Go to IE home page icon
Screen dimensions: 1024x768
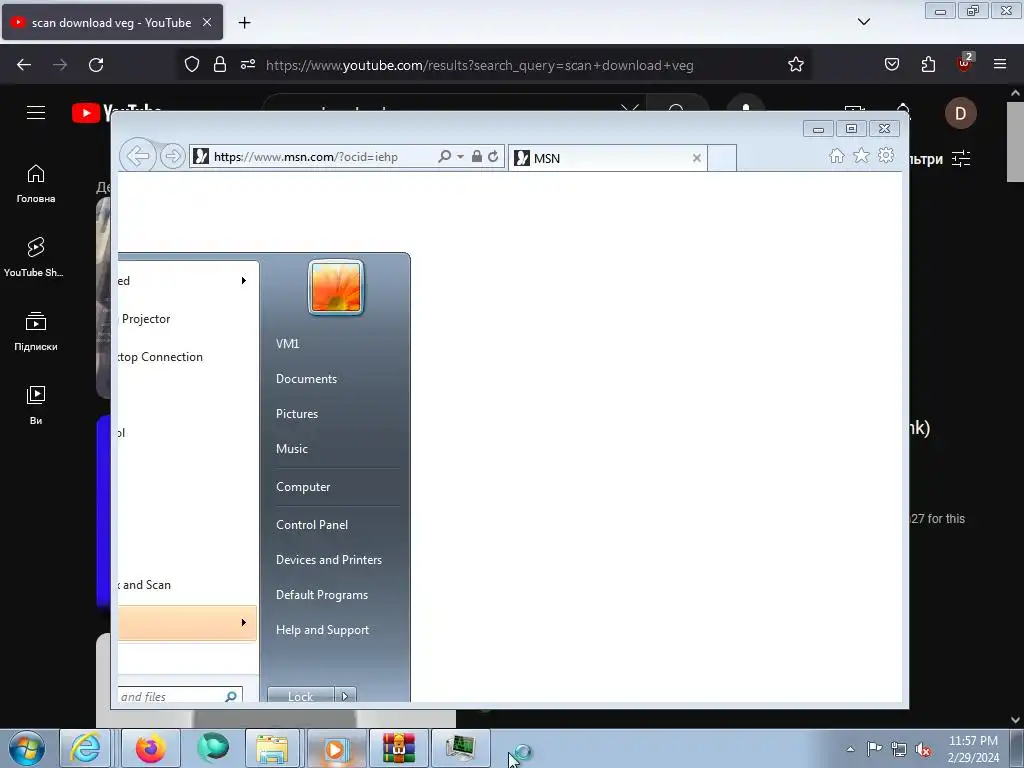(837, 156)
